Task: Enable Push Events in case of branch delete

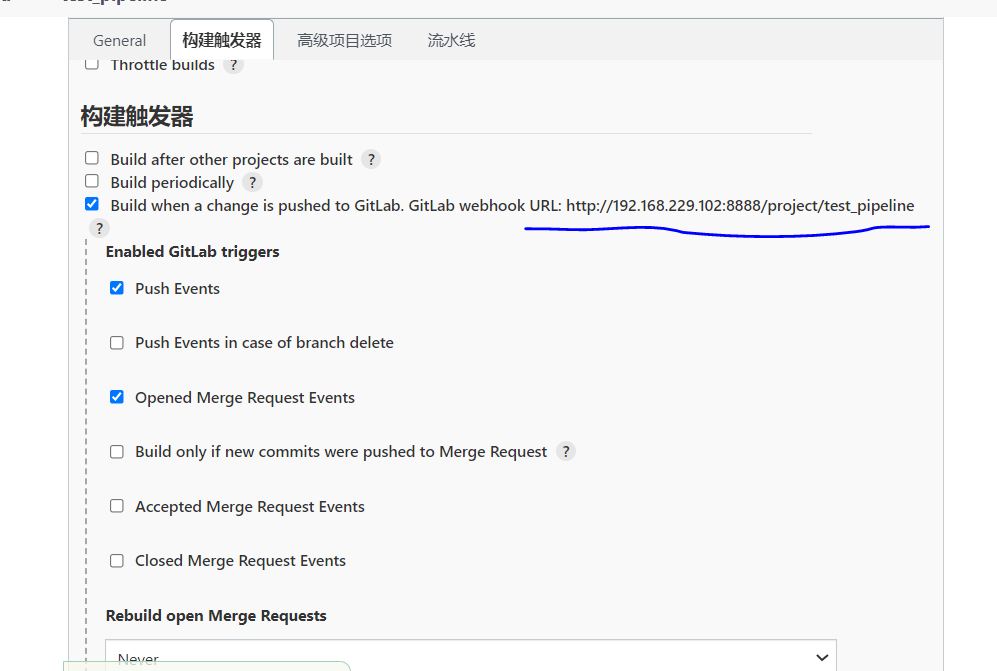Action: click(x=116, y=342)
